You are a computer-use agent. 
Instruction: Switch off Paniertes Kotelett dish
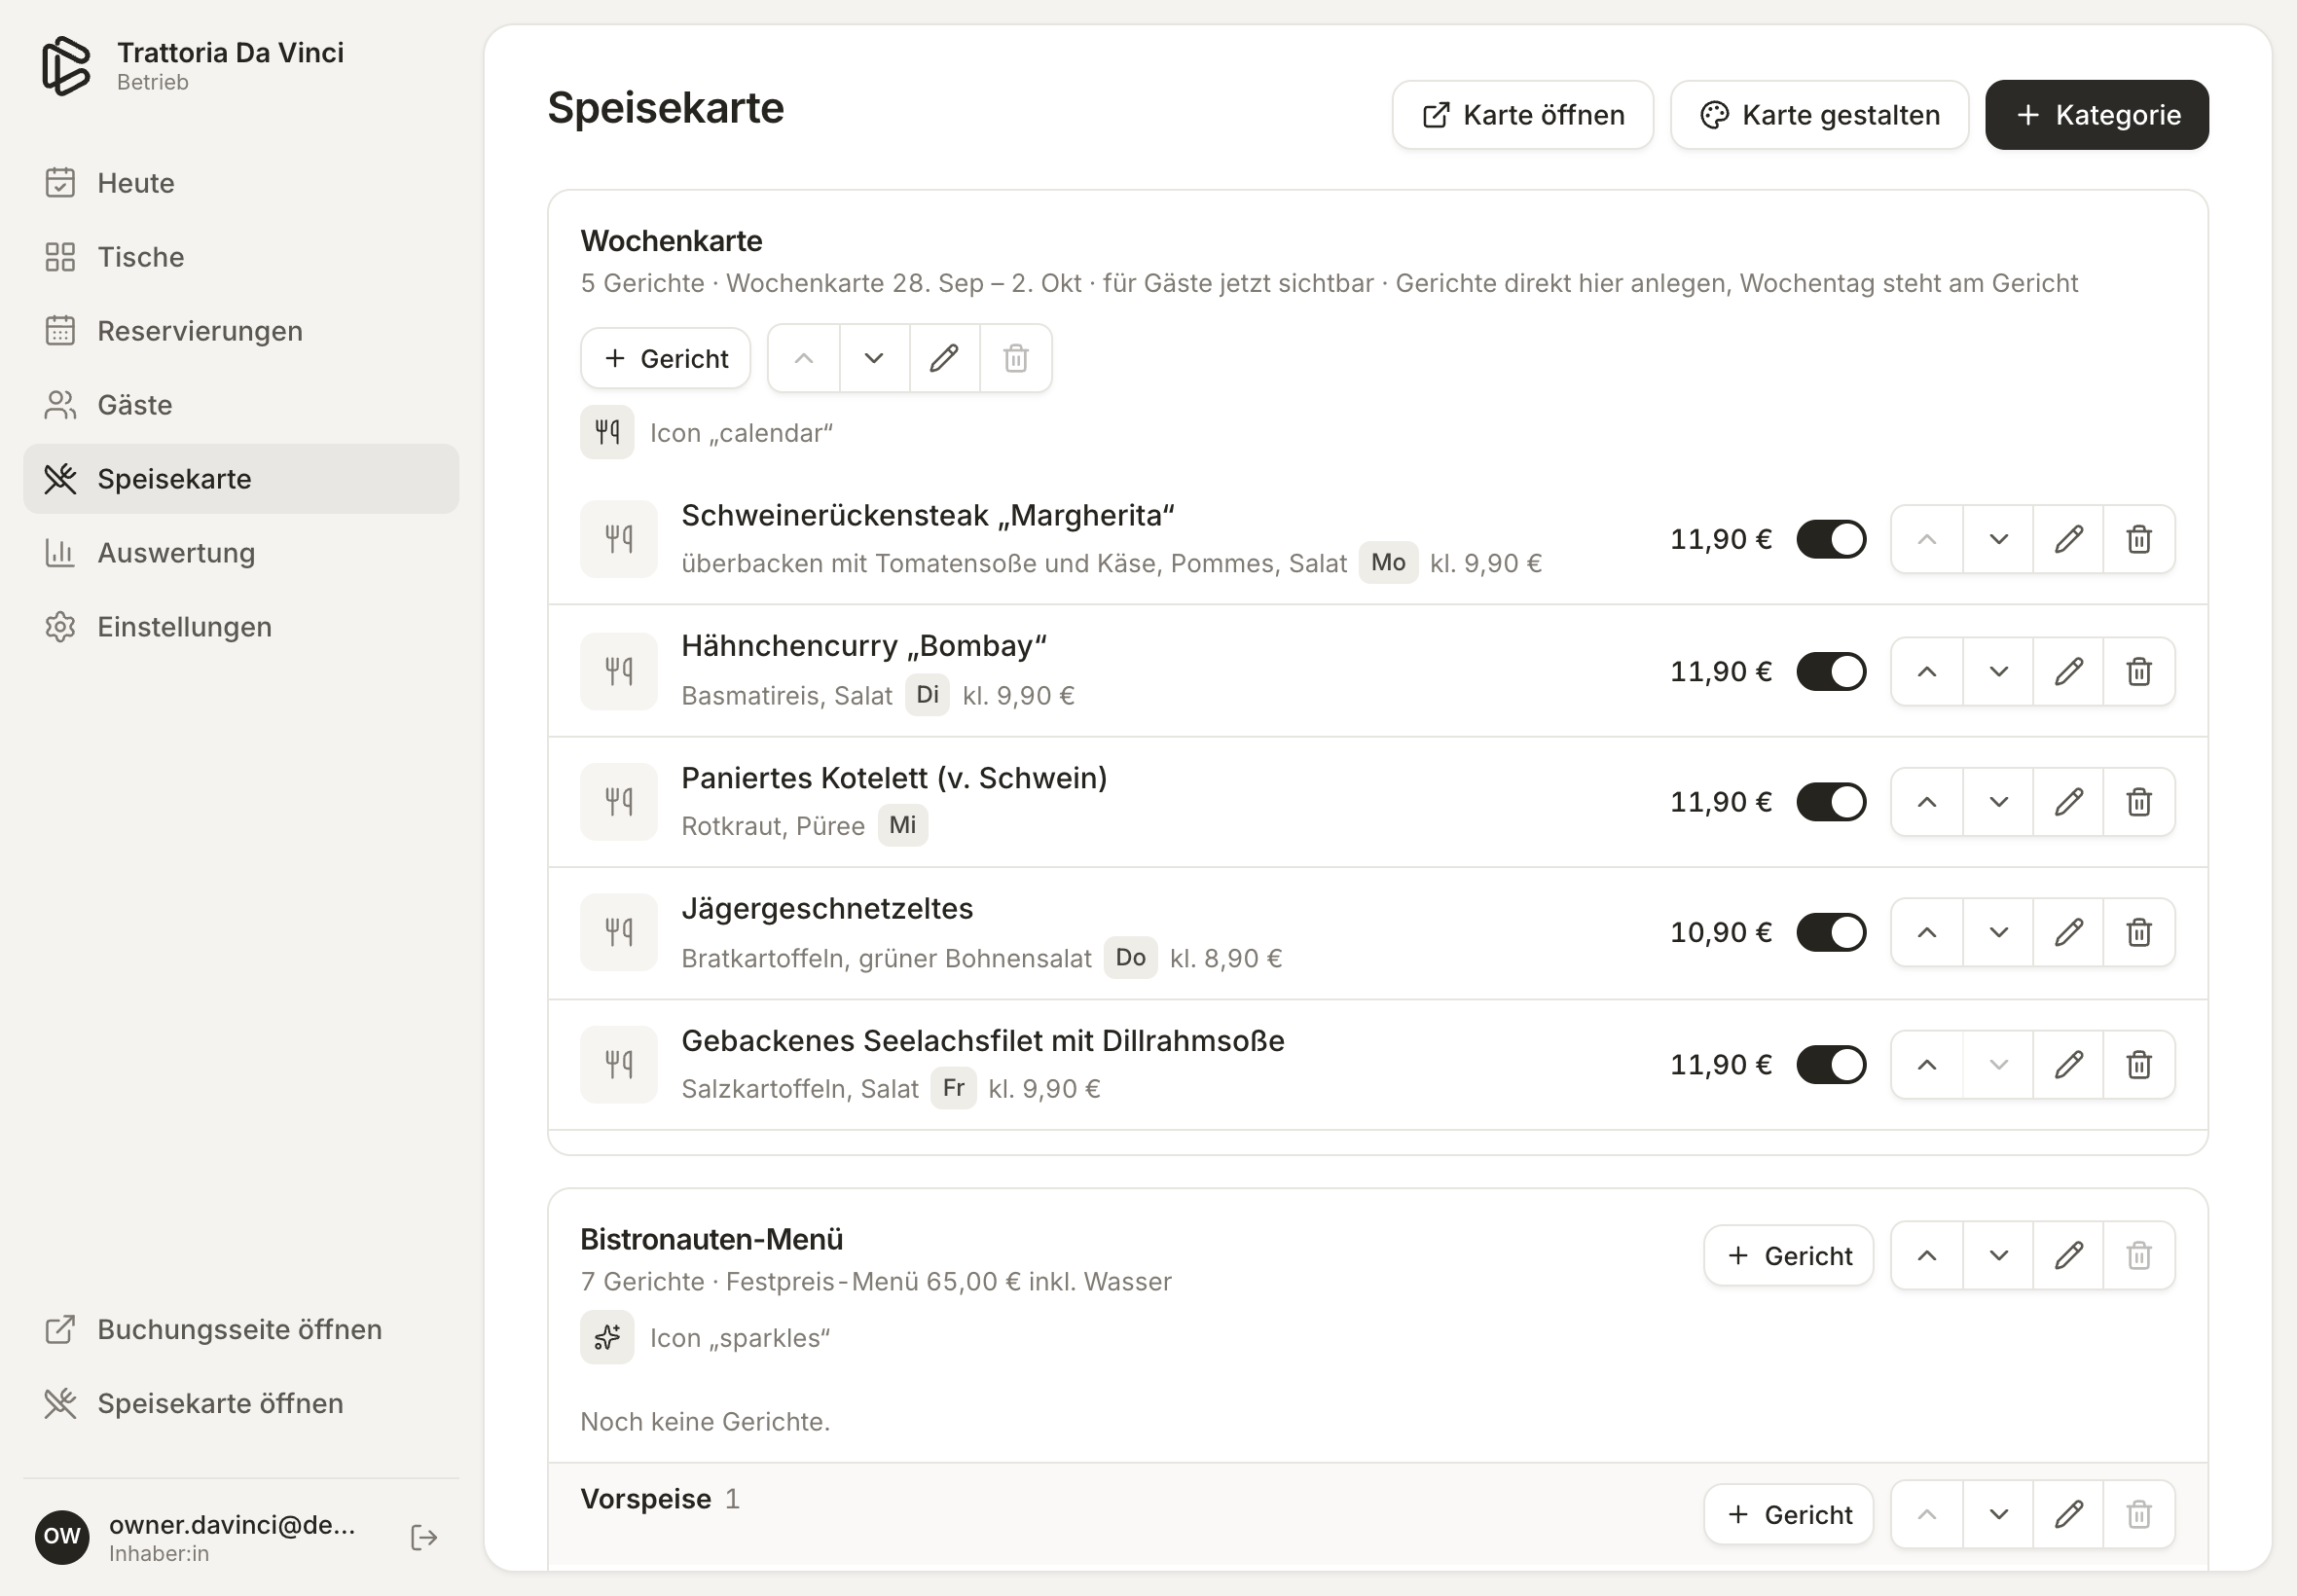(x=1831, y=802)
